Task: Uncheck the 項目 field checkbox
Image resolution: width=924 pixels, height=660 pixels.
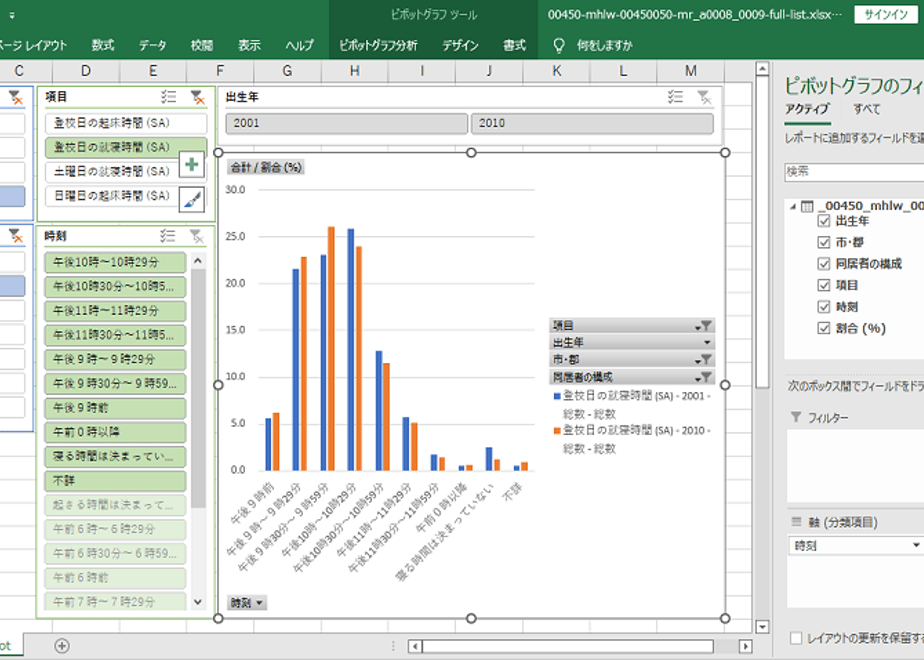Action: click(824, 285)
